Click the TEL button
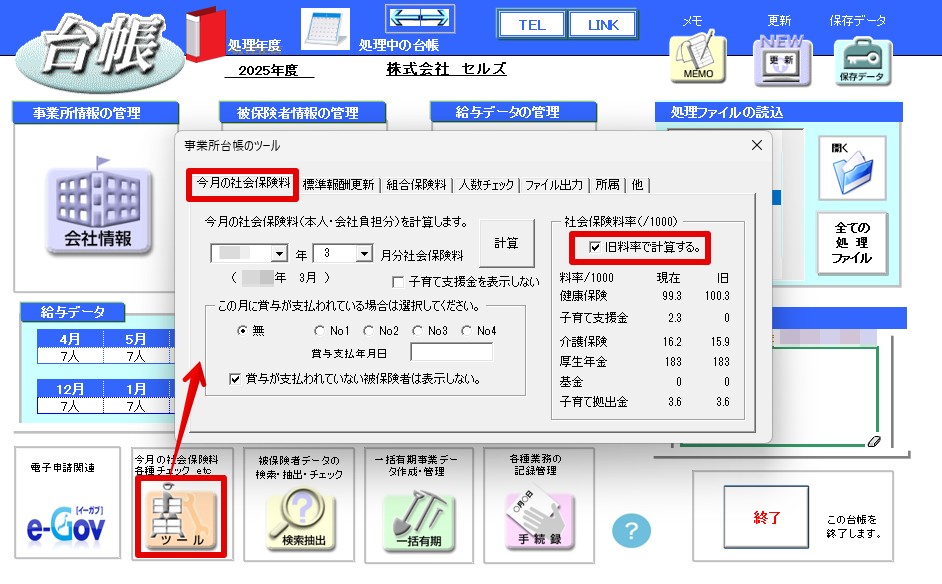This screenshot has width=942, height=584. [532, 25]
